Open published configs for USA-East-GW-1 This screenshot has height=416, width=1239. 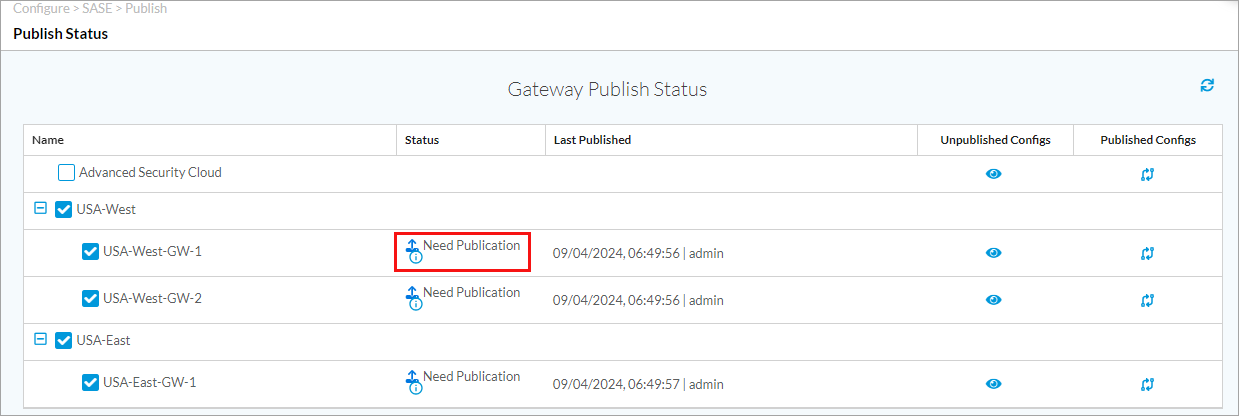click(1147, 384)
